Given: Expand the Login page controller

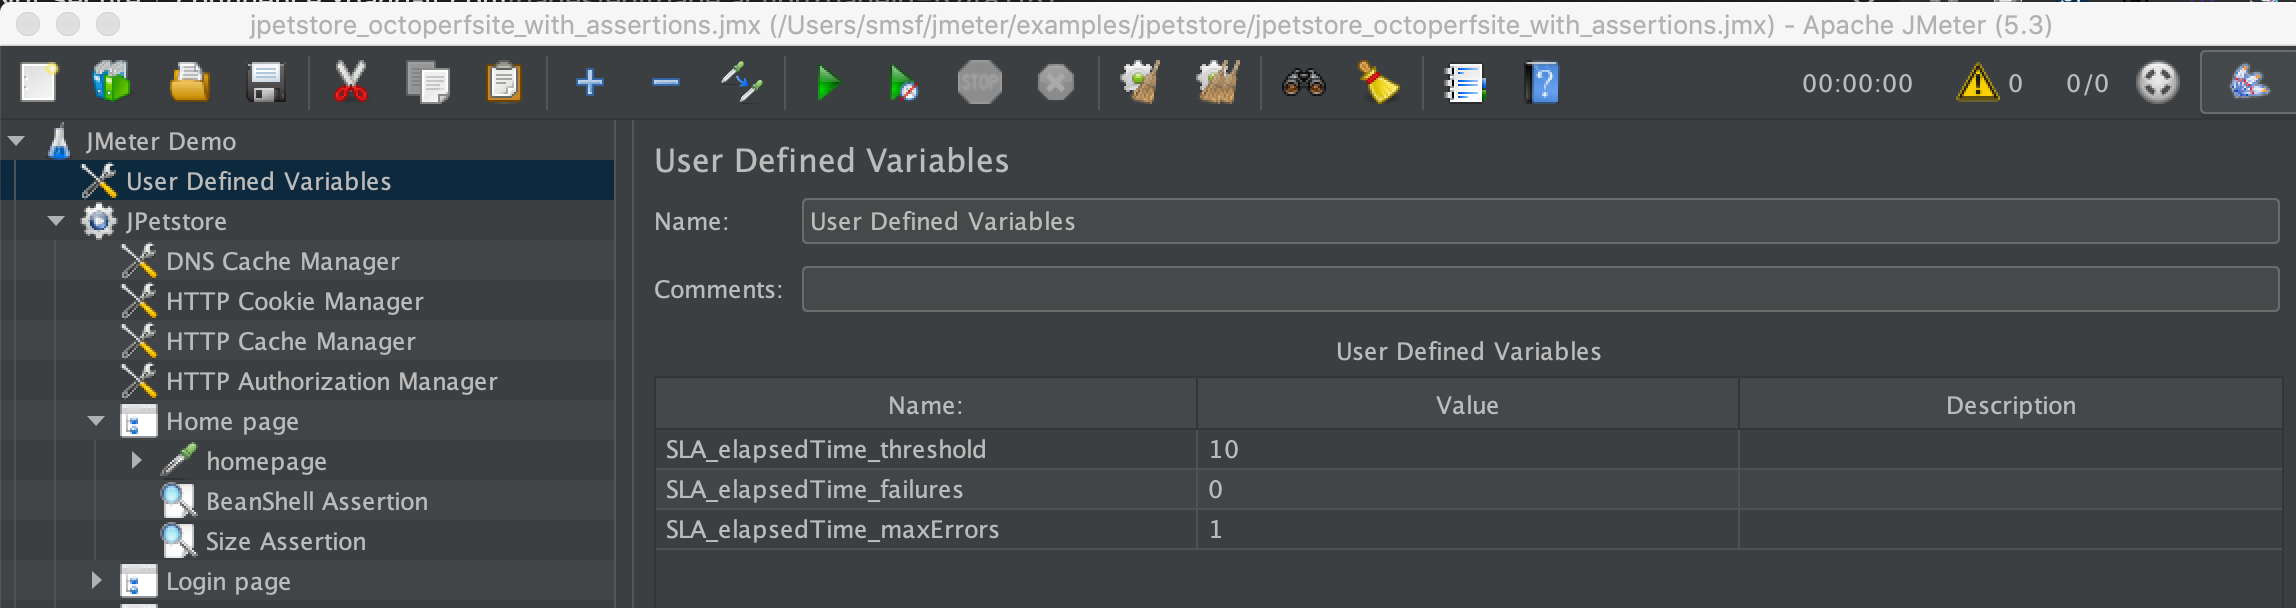Looking at the screenshot, I should (x=96, y=581).
